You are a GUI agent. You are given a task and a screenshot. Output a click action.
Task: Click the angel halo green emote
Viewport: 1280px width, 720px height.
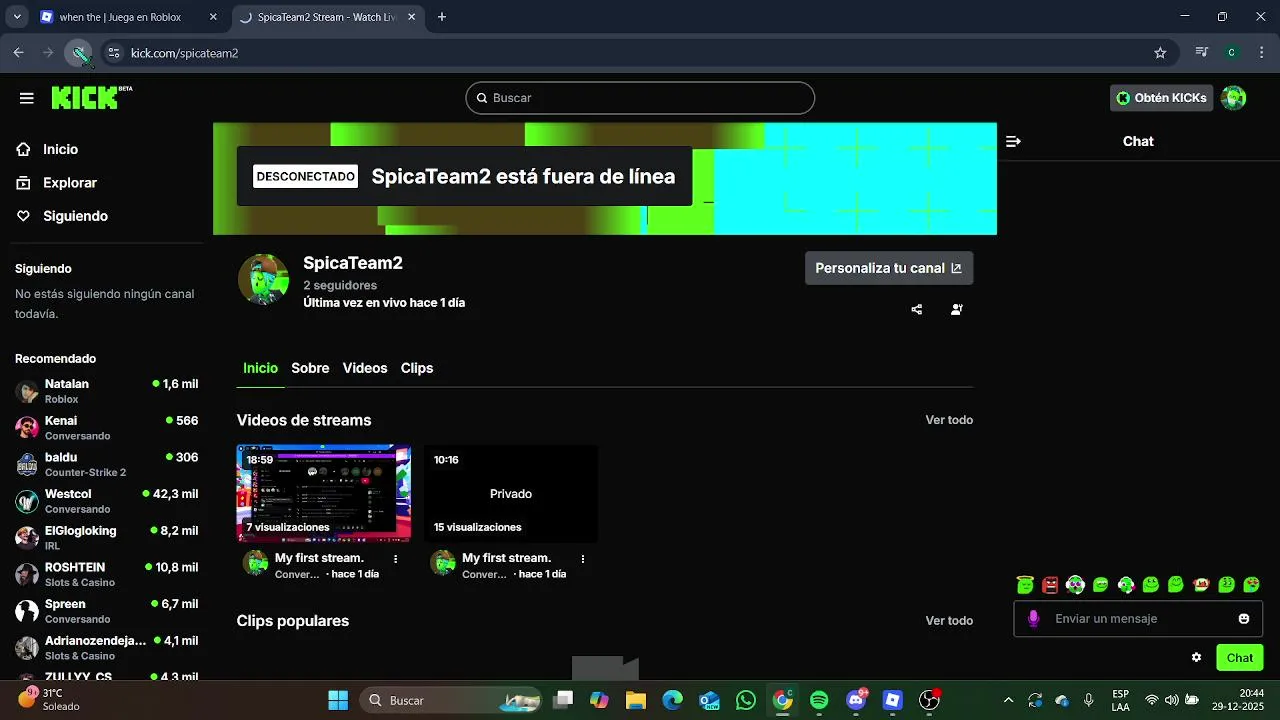pyautogui.click(x=1025, y=585)
